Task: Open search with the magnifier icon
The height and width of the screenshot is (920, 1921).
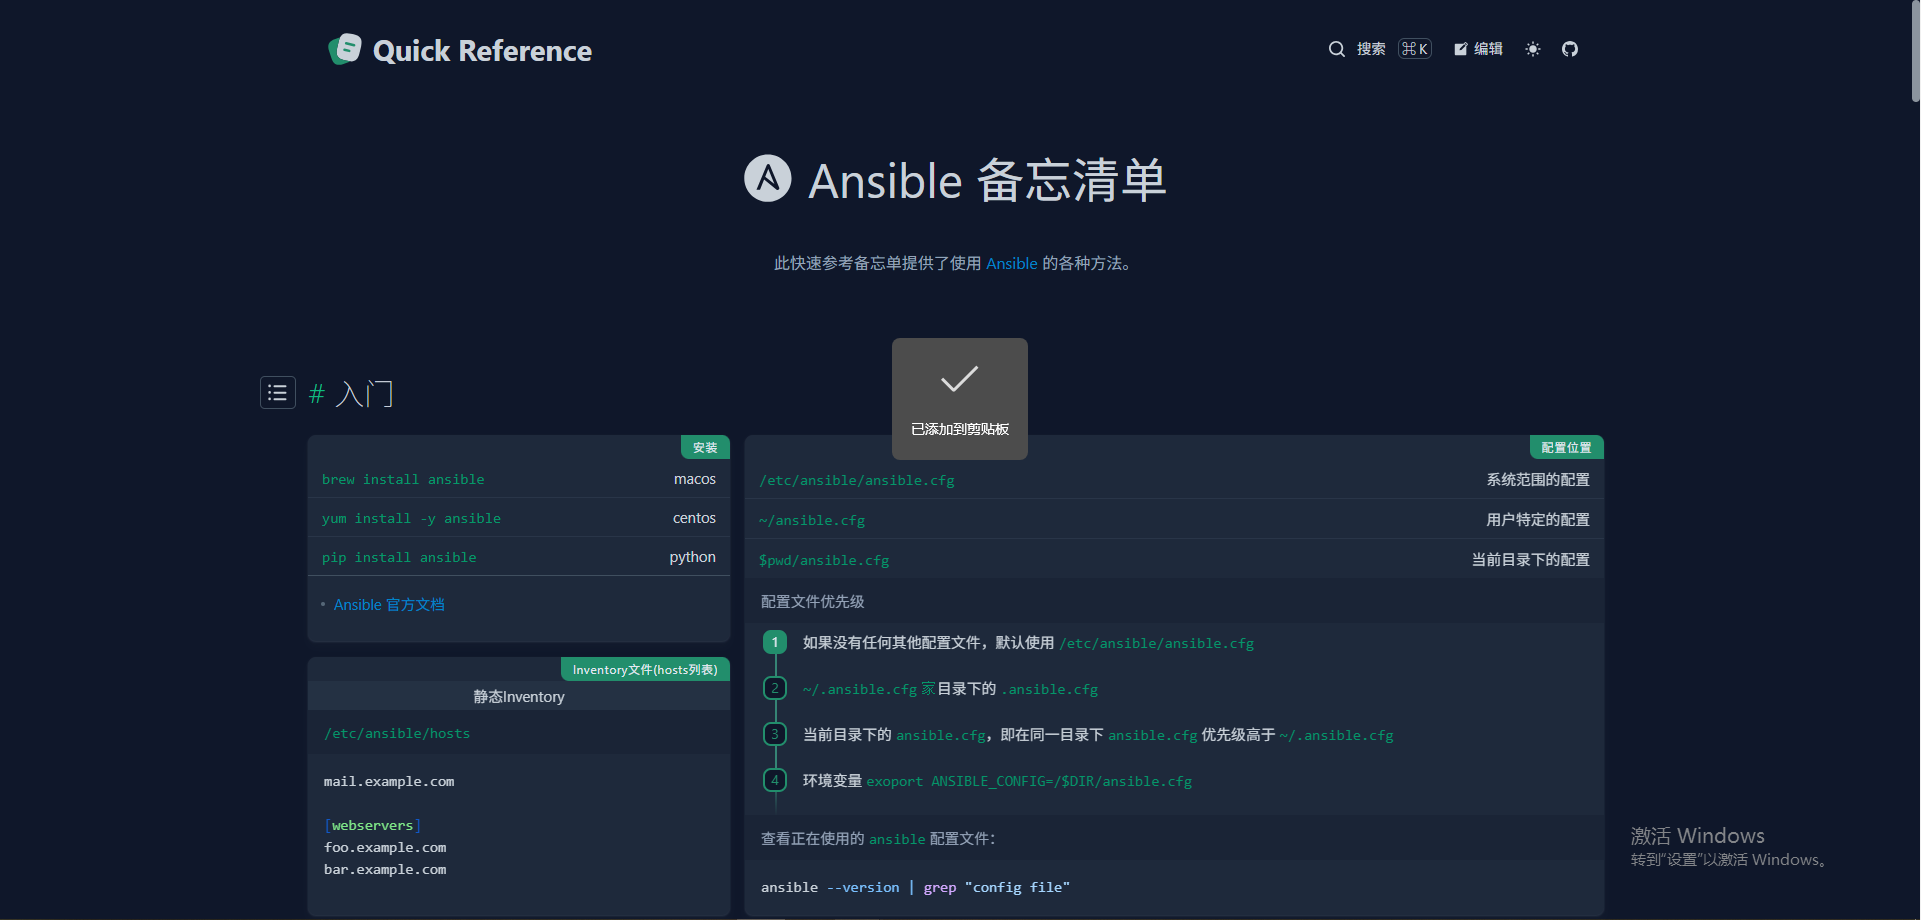Action: pos(1336,49)
